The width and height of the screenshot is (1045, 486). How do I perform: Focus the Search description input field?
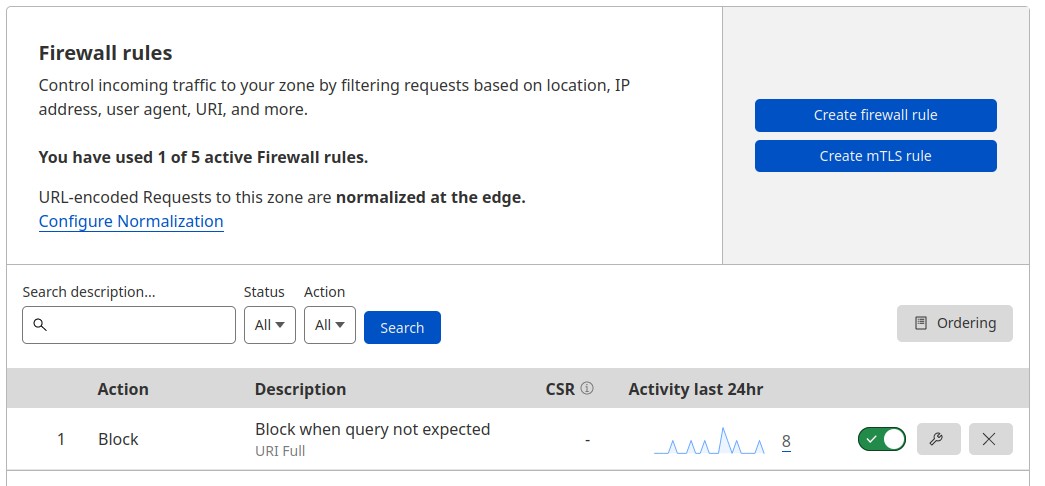click(129, 325)
